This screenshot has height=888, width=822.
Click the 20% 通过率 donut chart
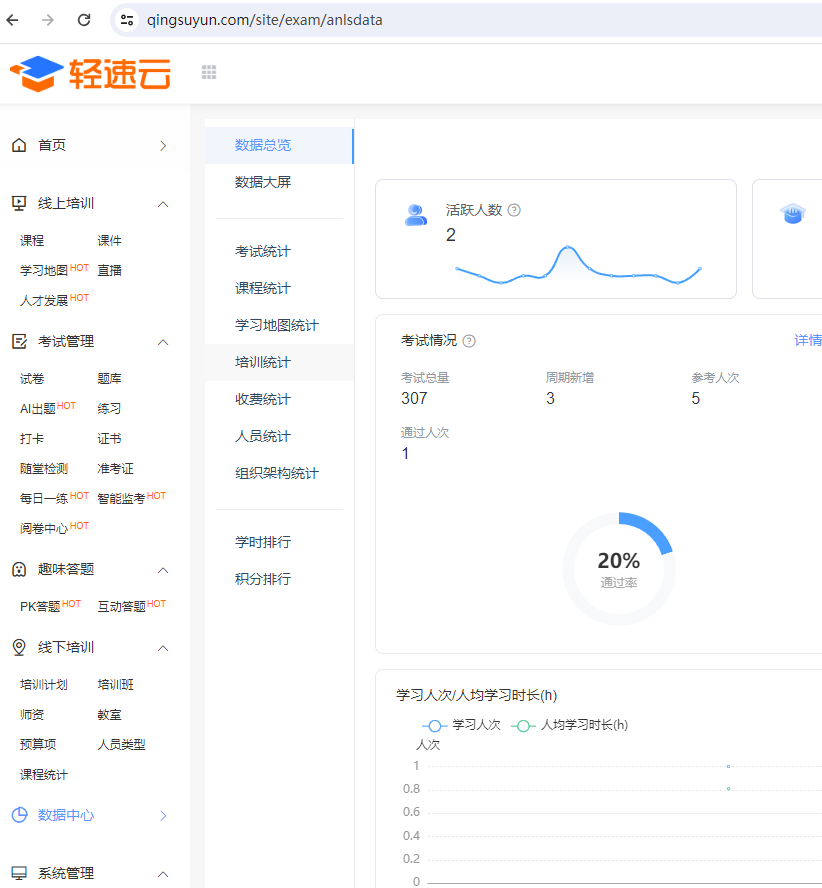point(619,568)
